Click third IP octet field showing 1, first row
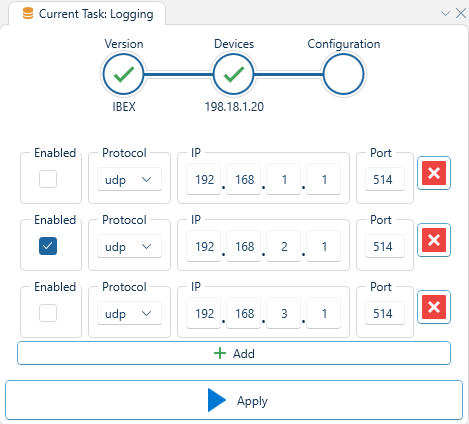The image size is (469, 424). pyautogui.click(x=284, y=179)
